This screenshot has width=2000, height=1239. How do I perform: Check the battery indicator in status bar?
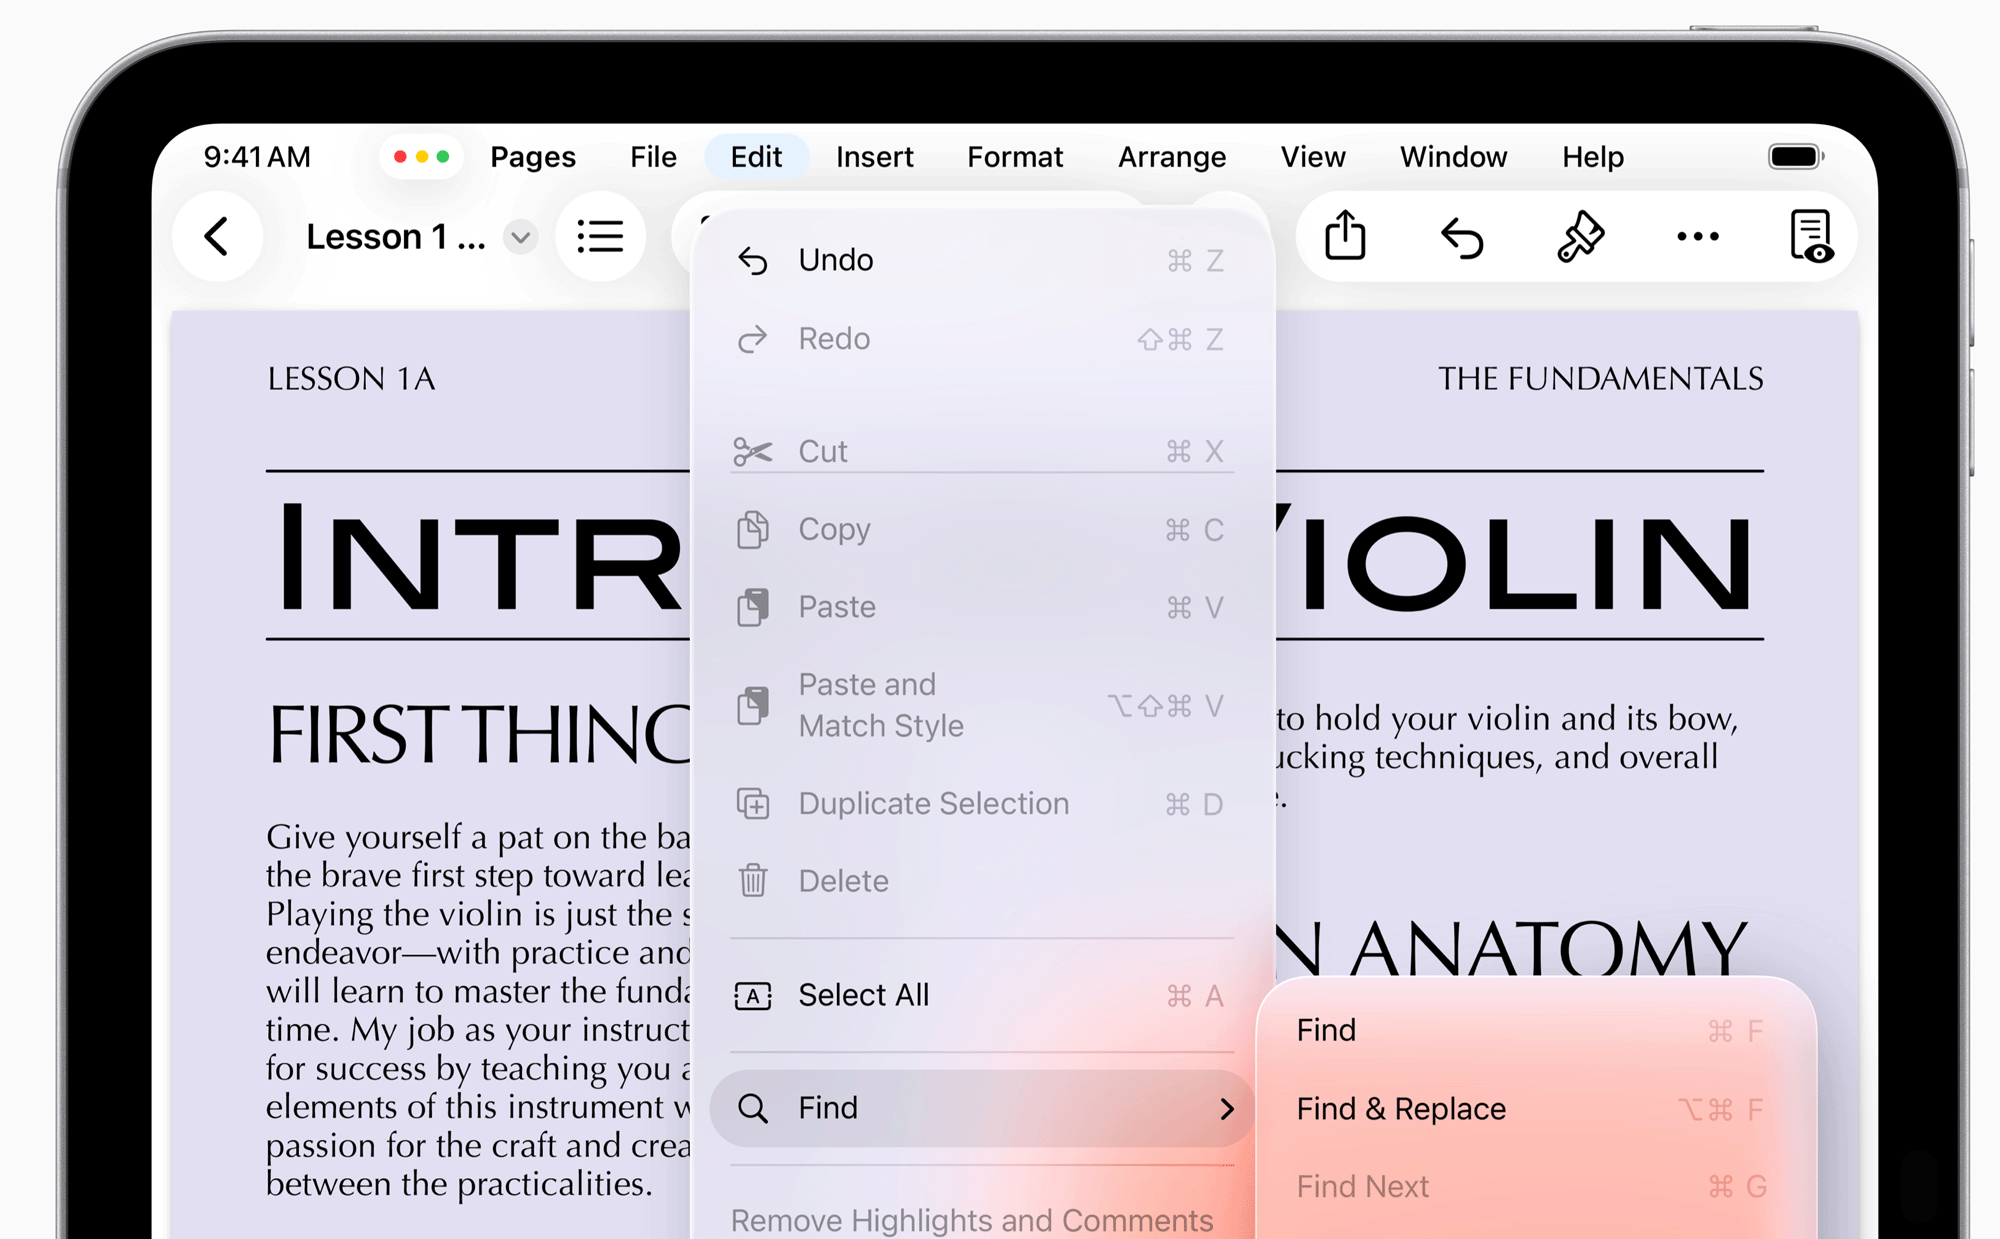click(x=1796, y=157)
